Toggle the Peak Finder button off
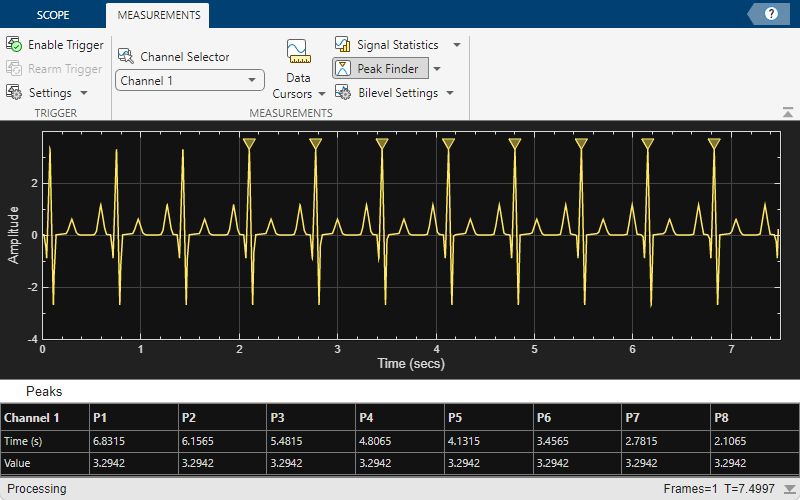Screen dimensions: 800x500 380,69
